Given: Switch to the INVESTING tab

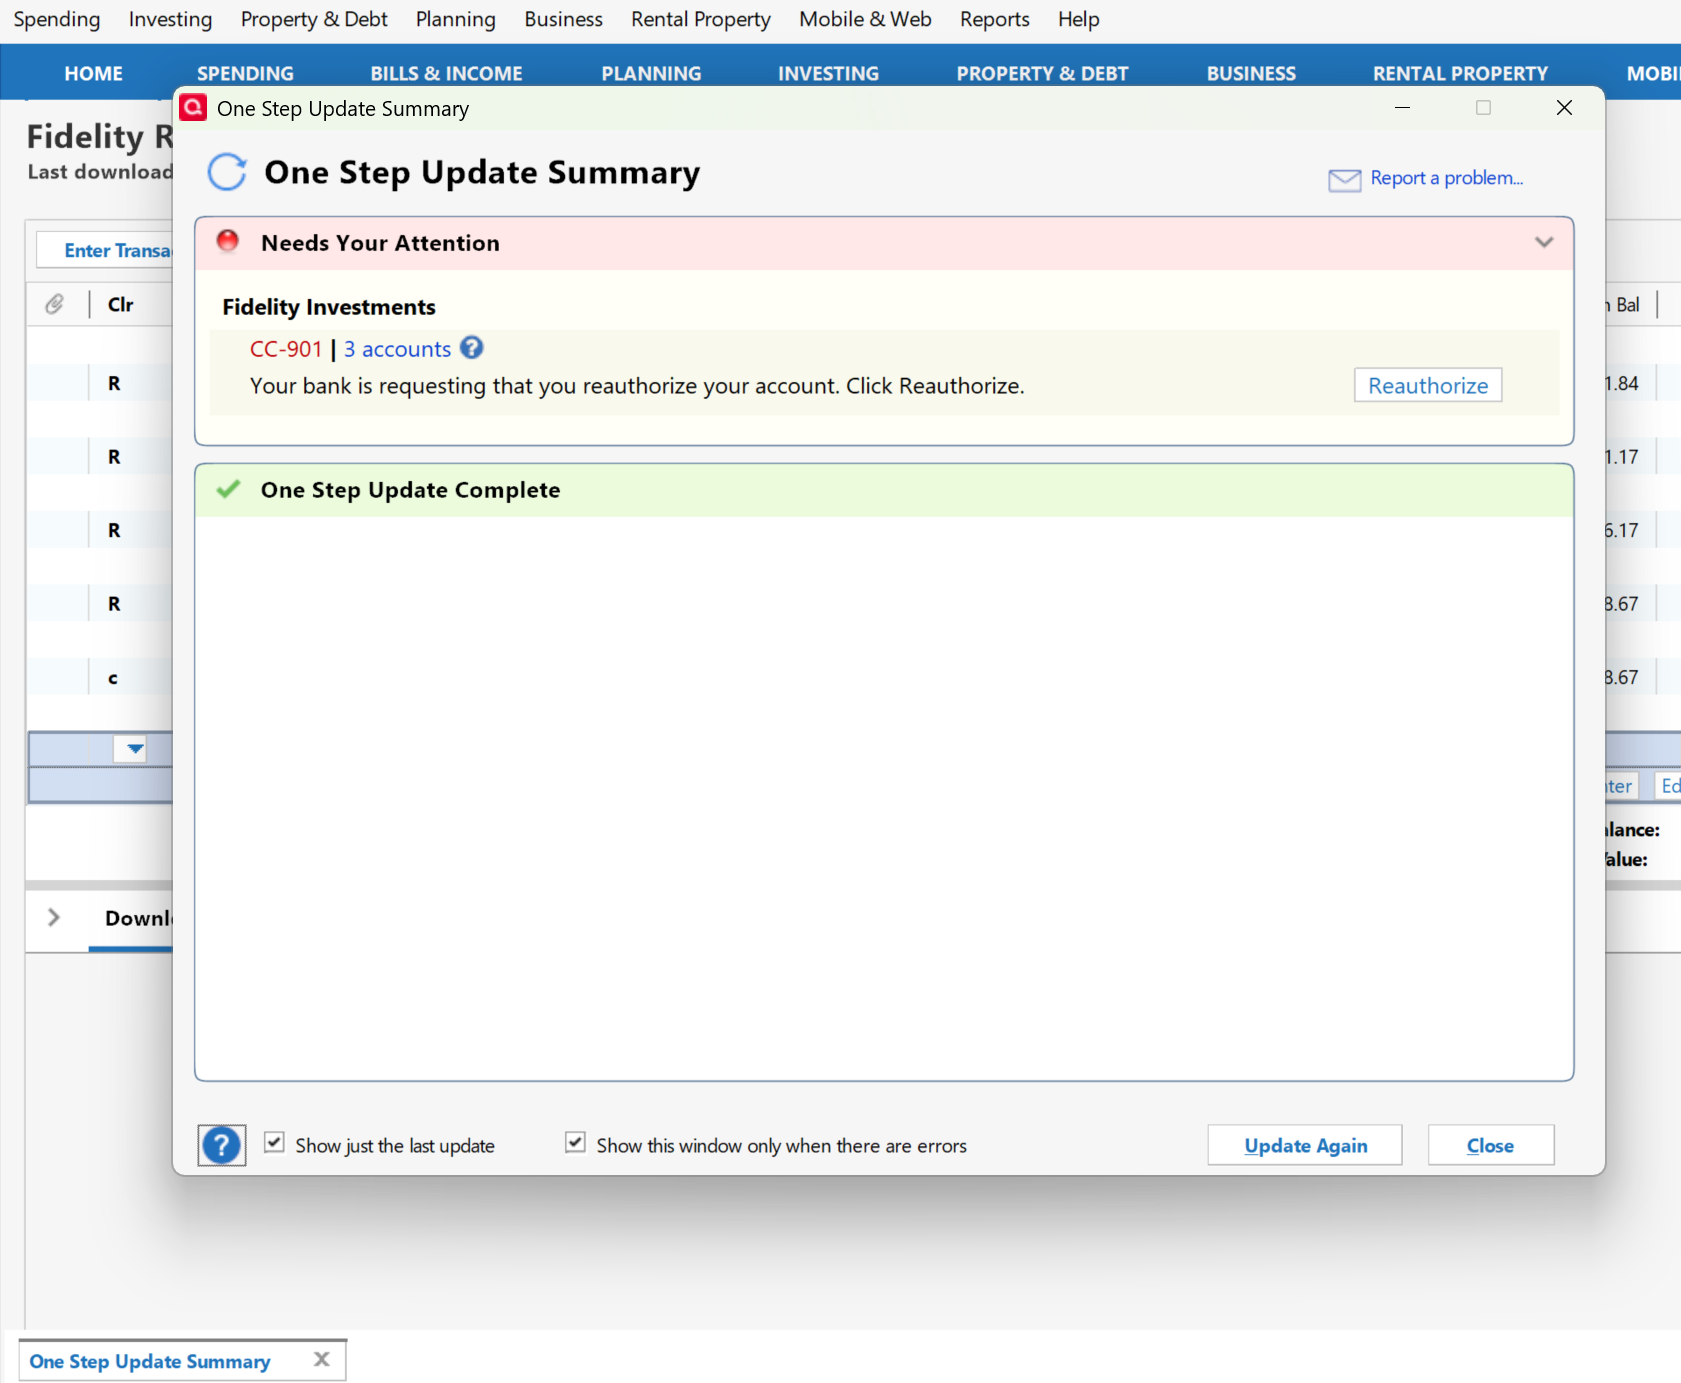Looking at the screenshot, I should point(828,73).
